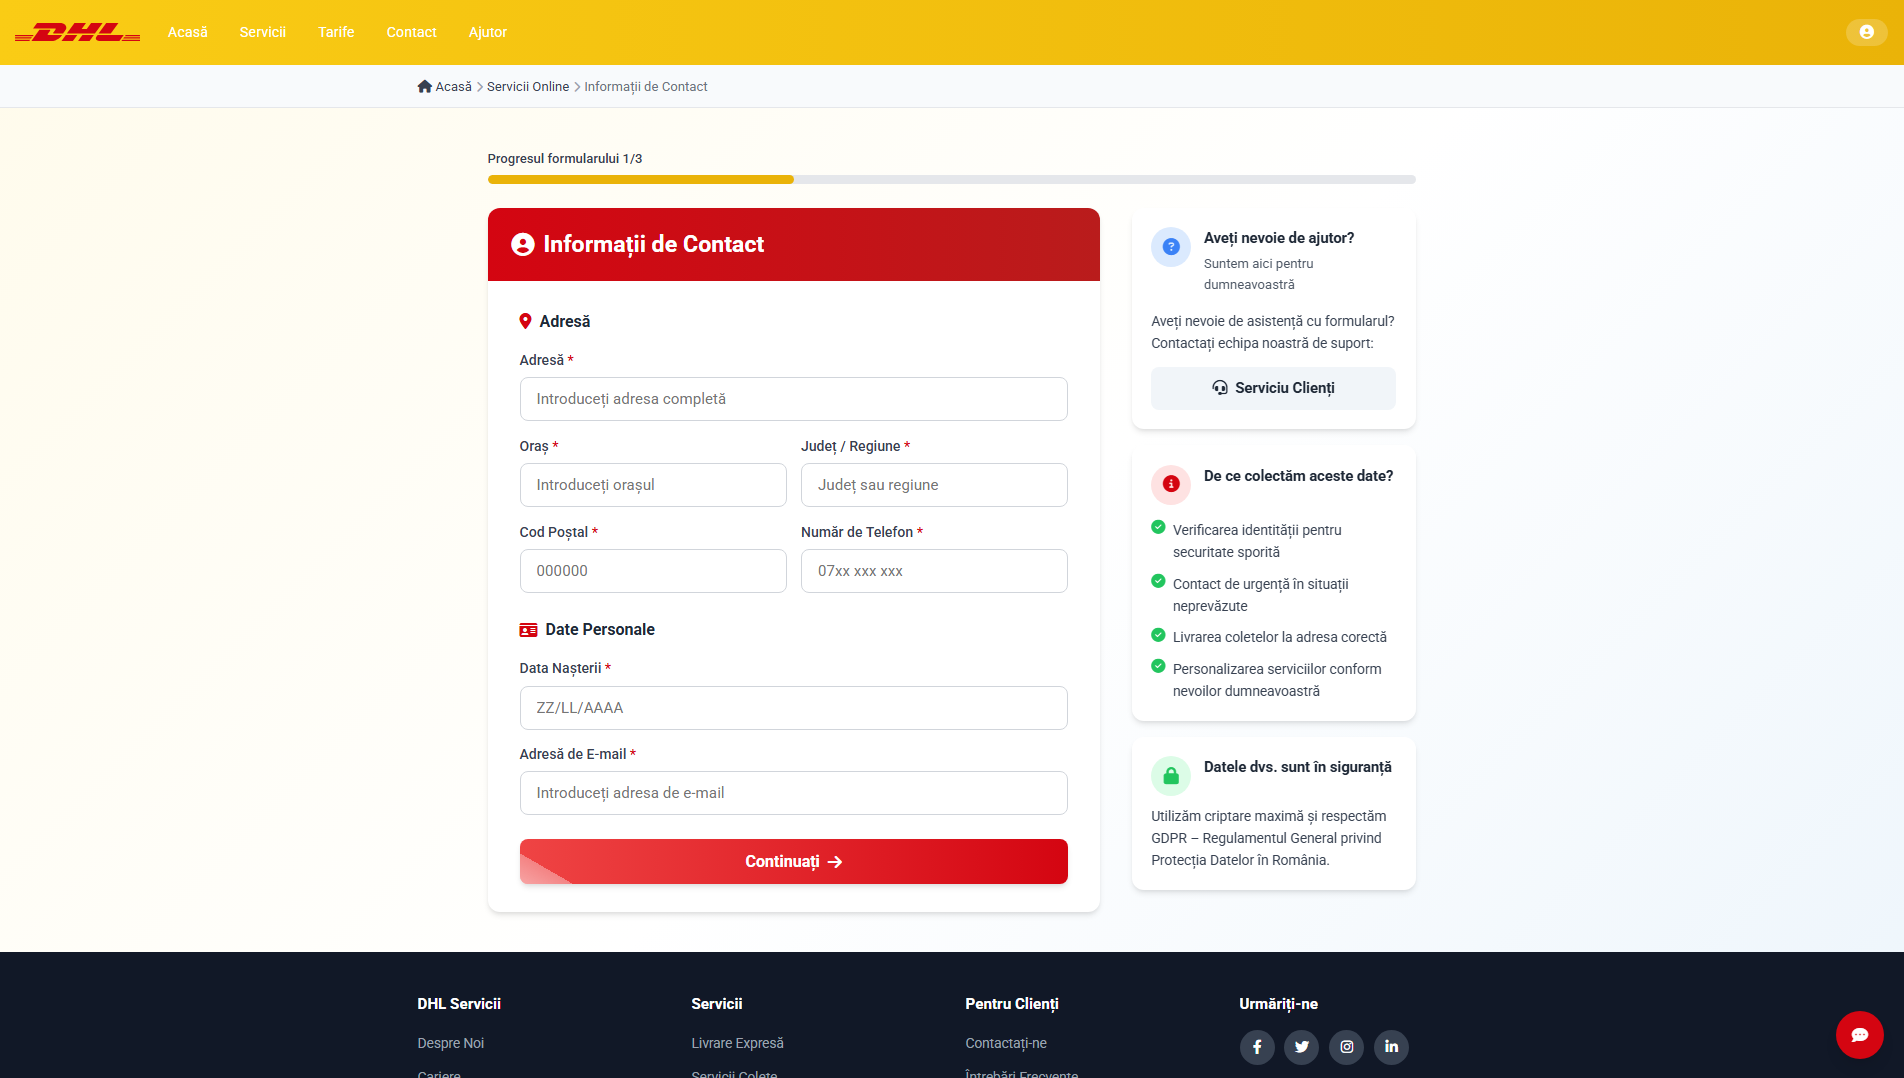The image size is (1904, 1078).
Task: Open the user account icon
Action: 1866,32
